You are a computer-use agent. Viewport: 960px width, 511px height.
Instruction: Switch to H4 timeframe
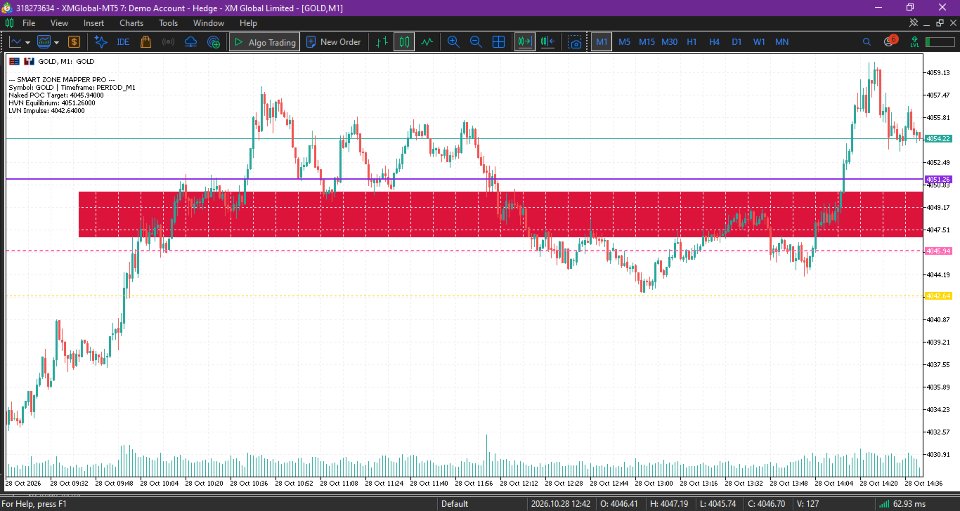point(714,42)
